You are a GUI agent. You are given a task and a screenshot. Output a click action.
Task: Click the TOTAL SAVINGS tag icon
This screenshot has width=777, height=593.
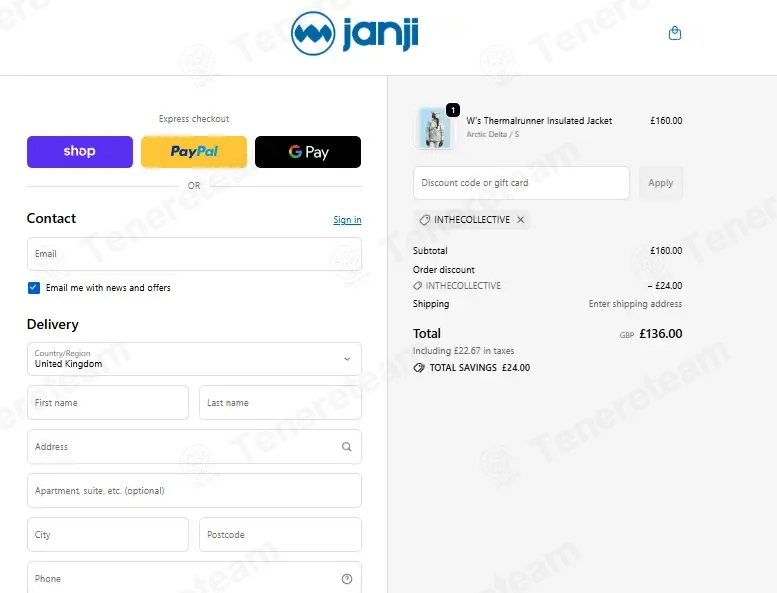click(x=419, y=368)
